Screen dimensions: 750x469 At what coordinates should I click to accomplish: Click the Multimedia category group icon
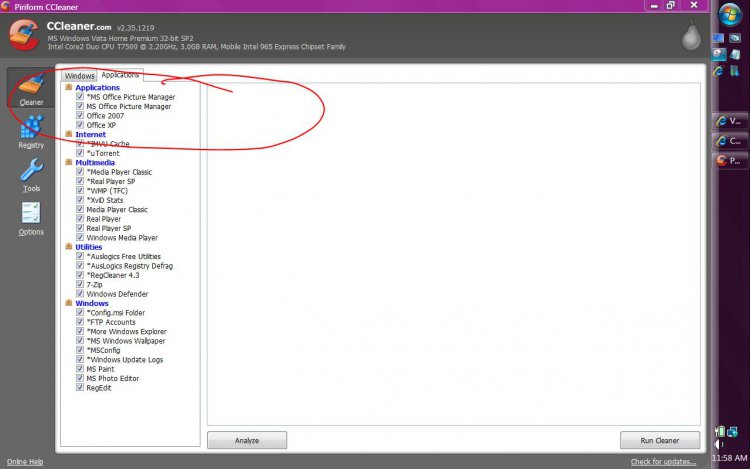point(68,162)
